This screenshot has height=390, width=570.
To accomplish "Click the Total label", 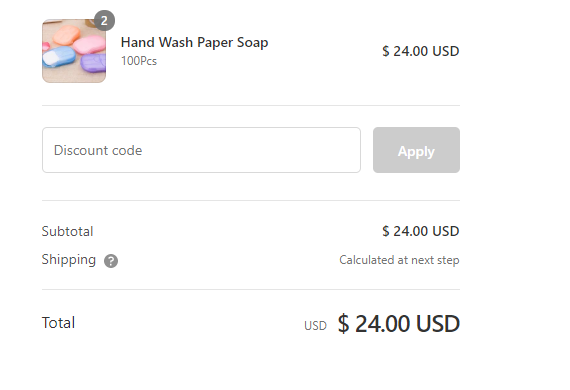I will (59, 323).
